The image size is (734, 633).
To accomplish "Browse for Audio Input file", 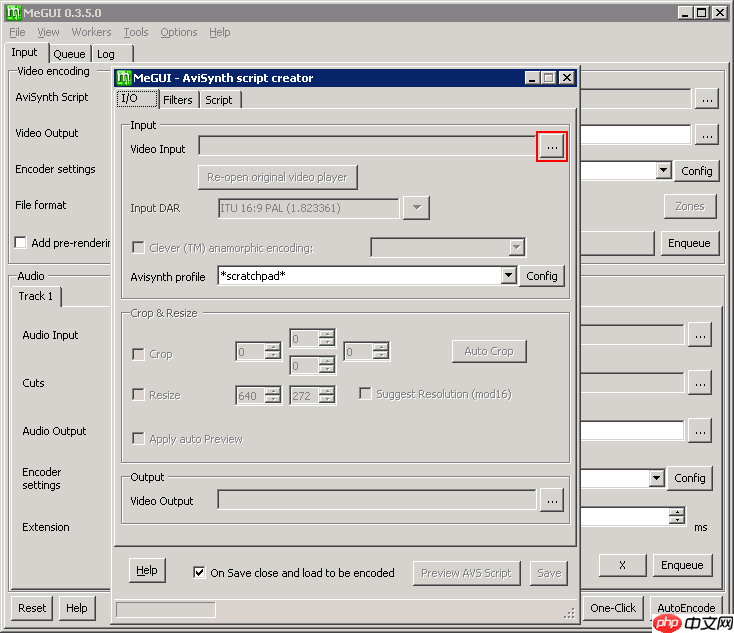I will (700, 336).
